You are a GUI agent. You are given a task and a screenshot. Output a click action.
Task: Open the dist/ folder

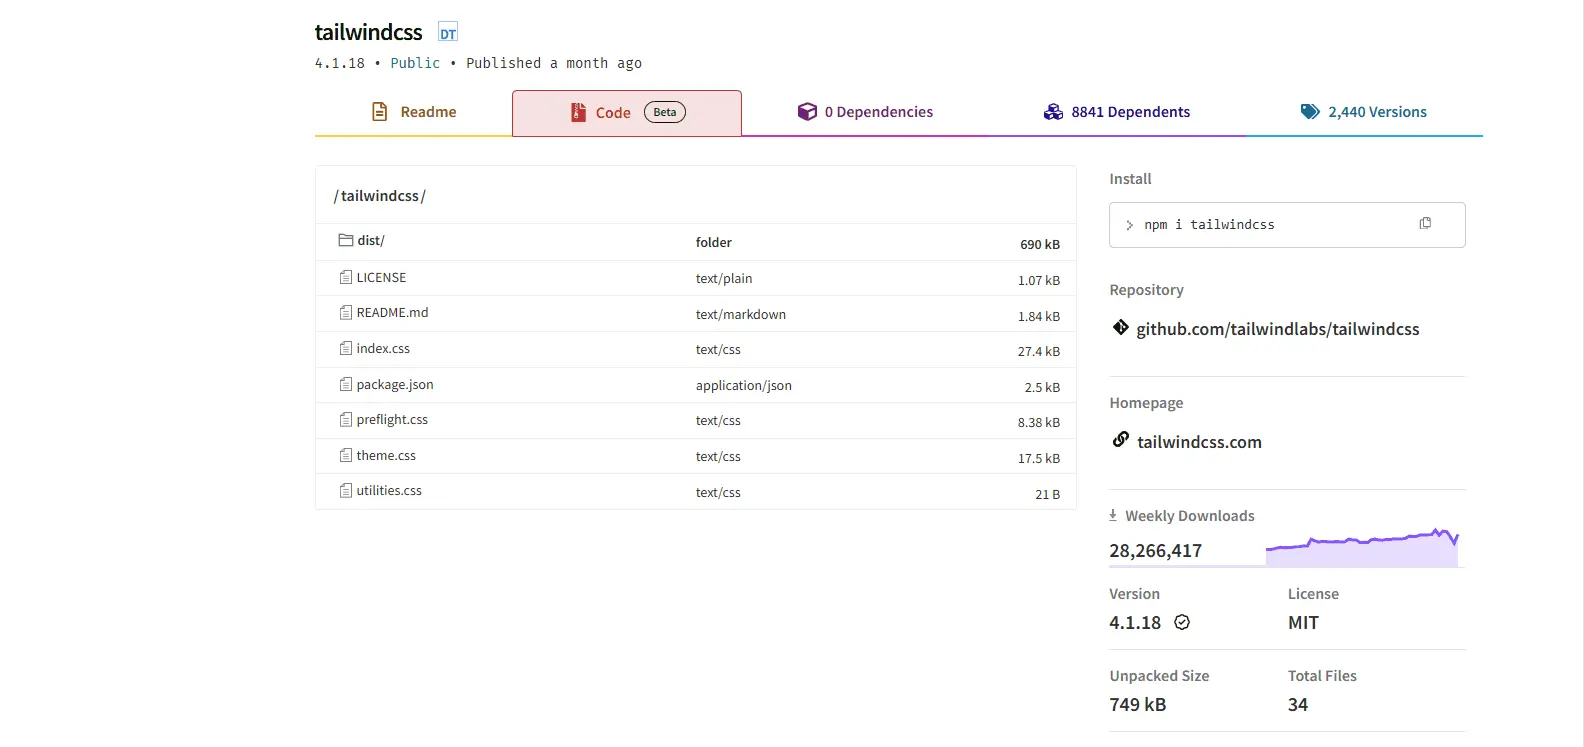click(x=371, y=241)
